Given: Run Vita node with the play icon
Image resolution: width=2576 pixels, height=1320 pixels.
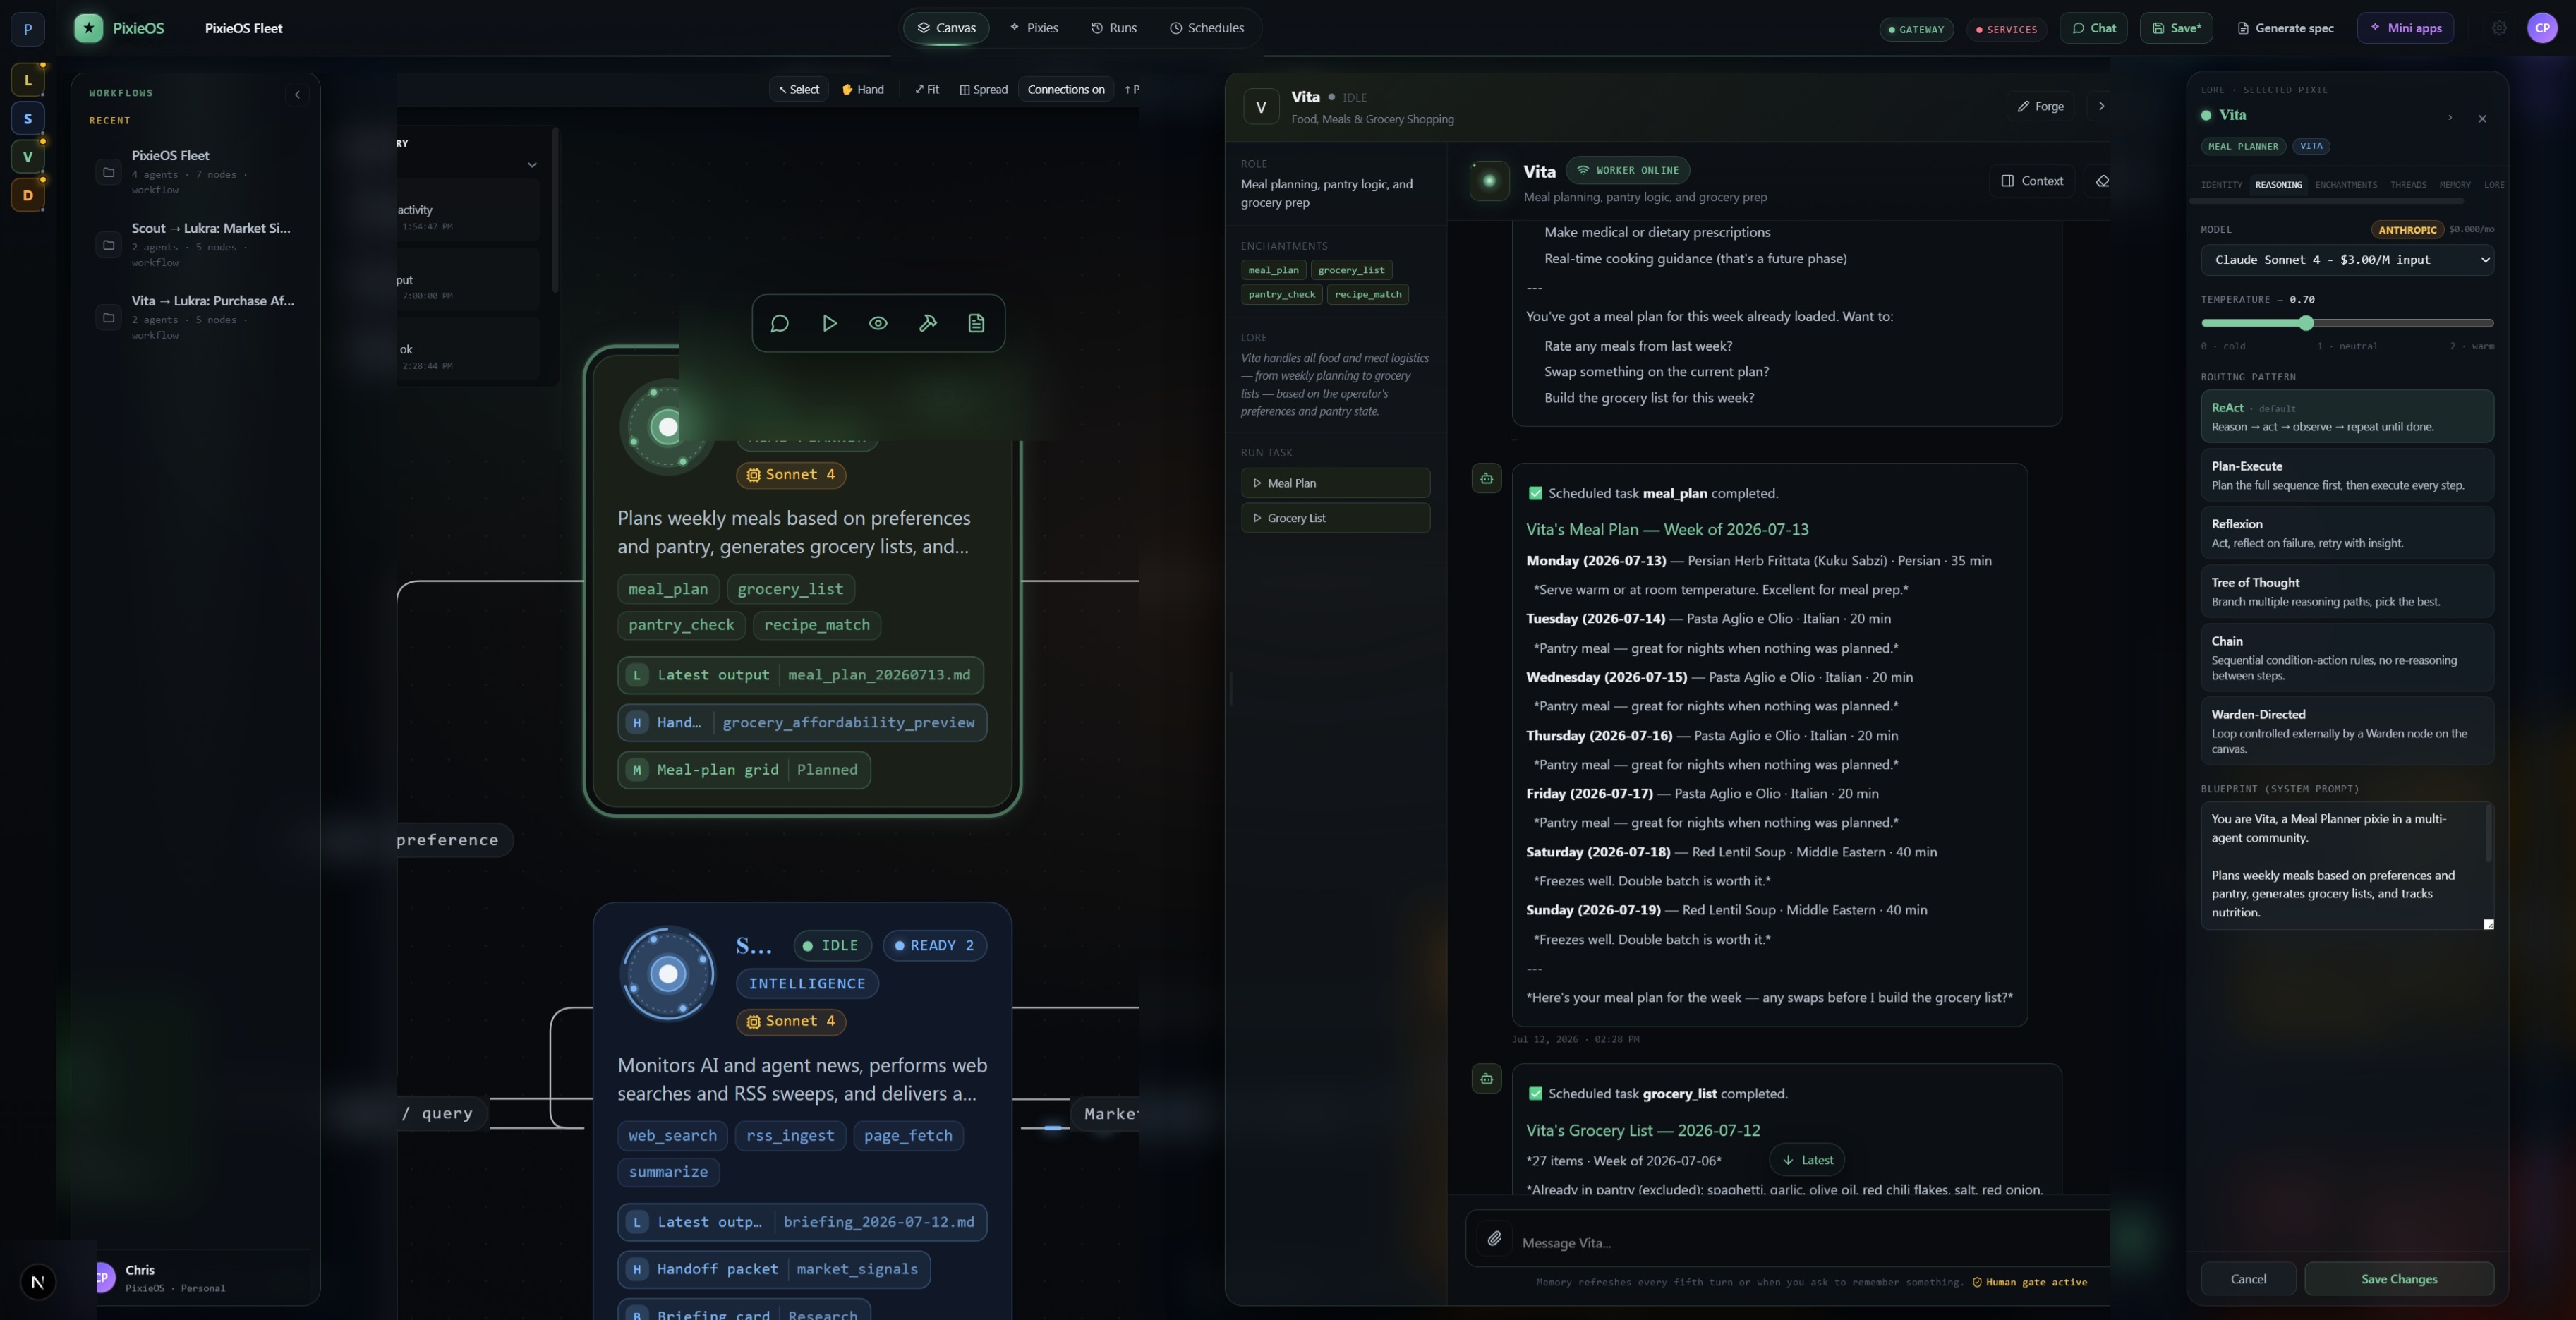Looking at the screenshot, I should [x=829, y=323].
